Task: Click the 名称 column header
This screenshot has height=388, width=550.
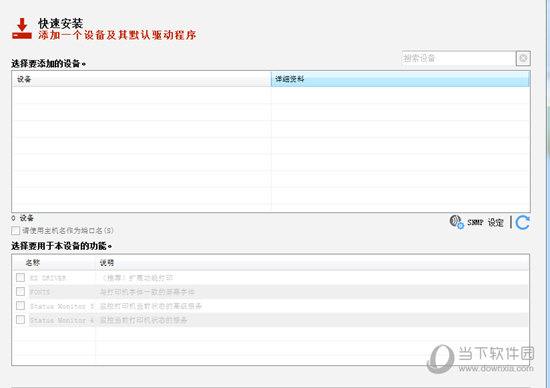Action: click(x=54, y=262)
